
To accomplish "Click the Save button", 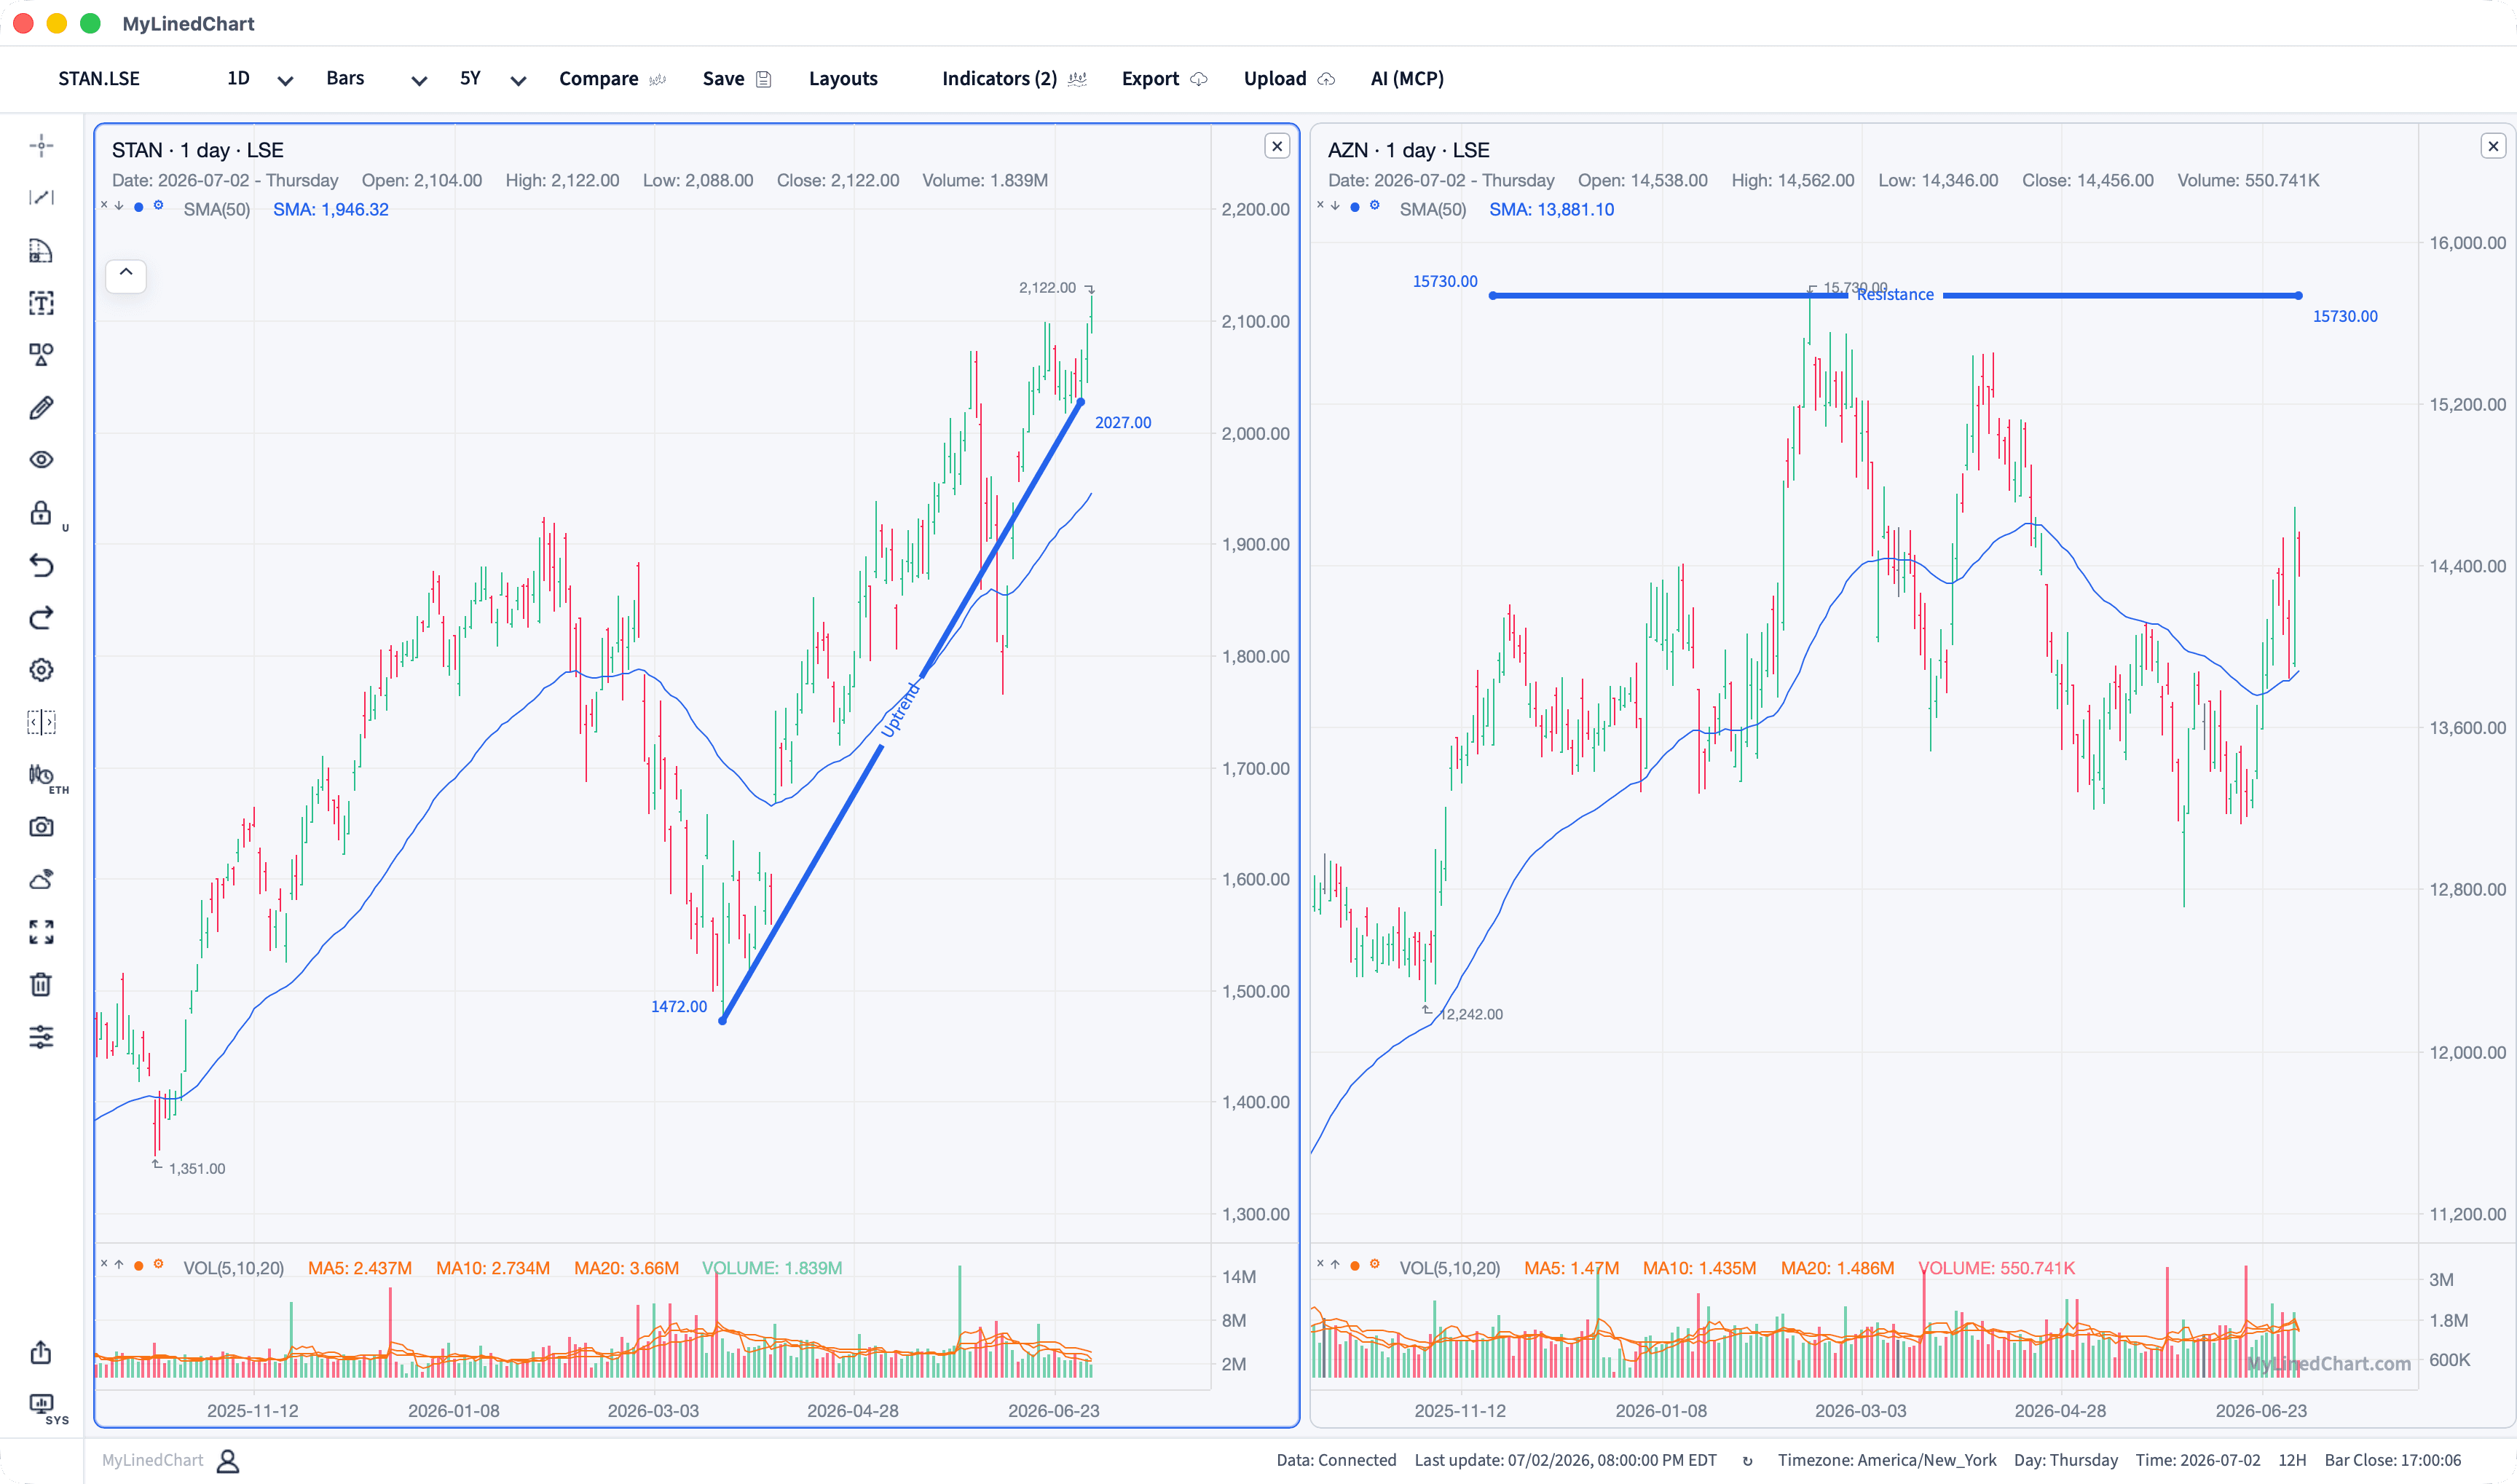I will coord(737,79).
